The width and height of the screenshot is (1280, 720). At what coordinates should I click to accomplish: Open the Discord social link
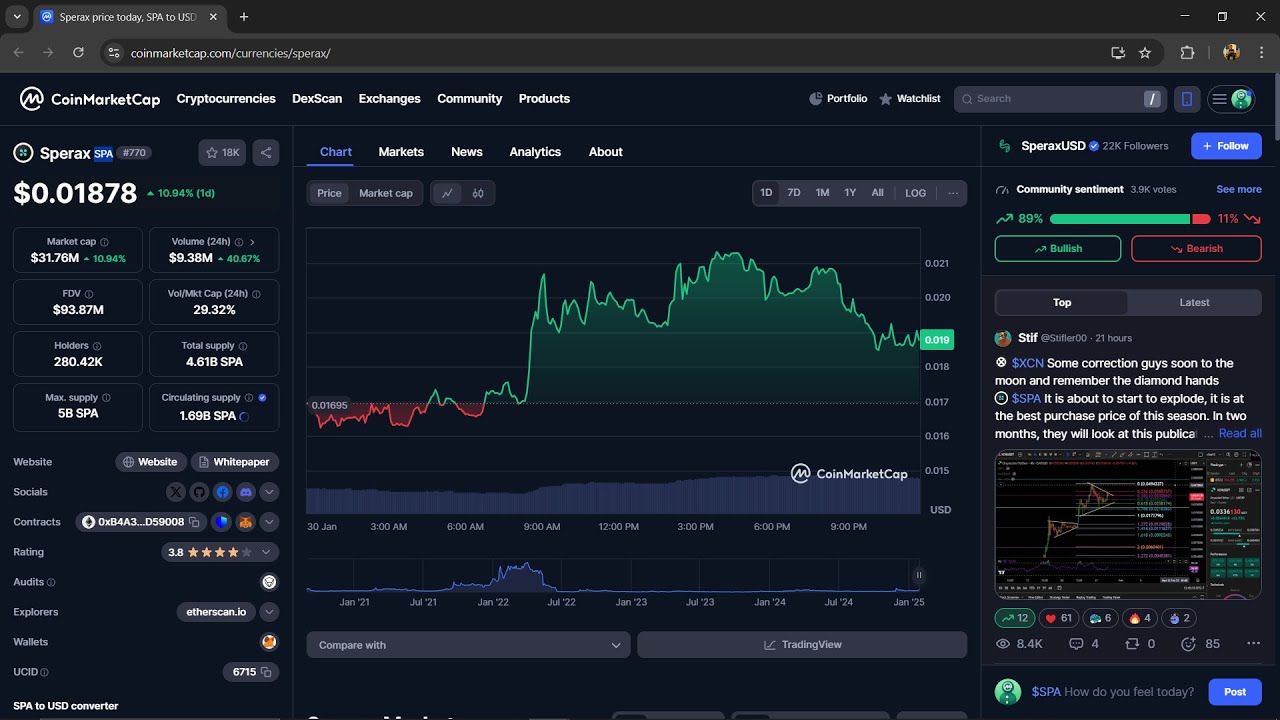[245, 492]
